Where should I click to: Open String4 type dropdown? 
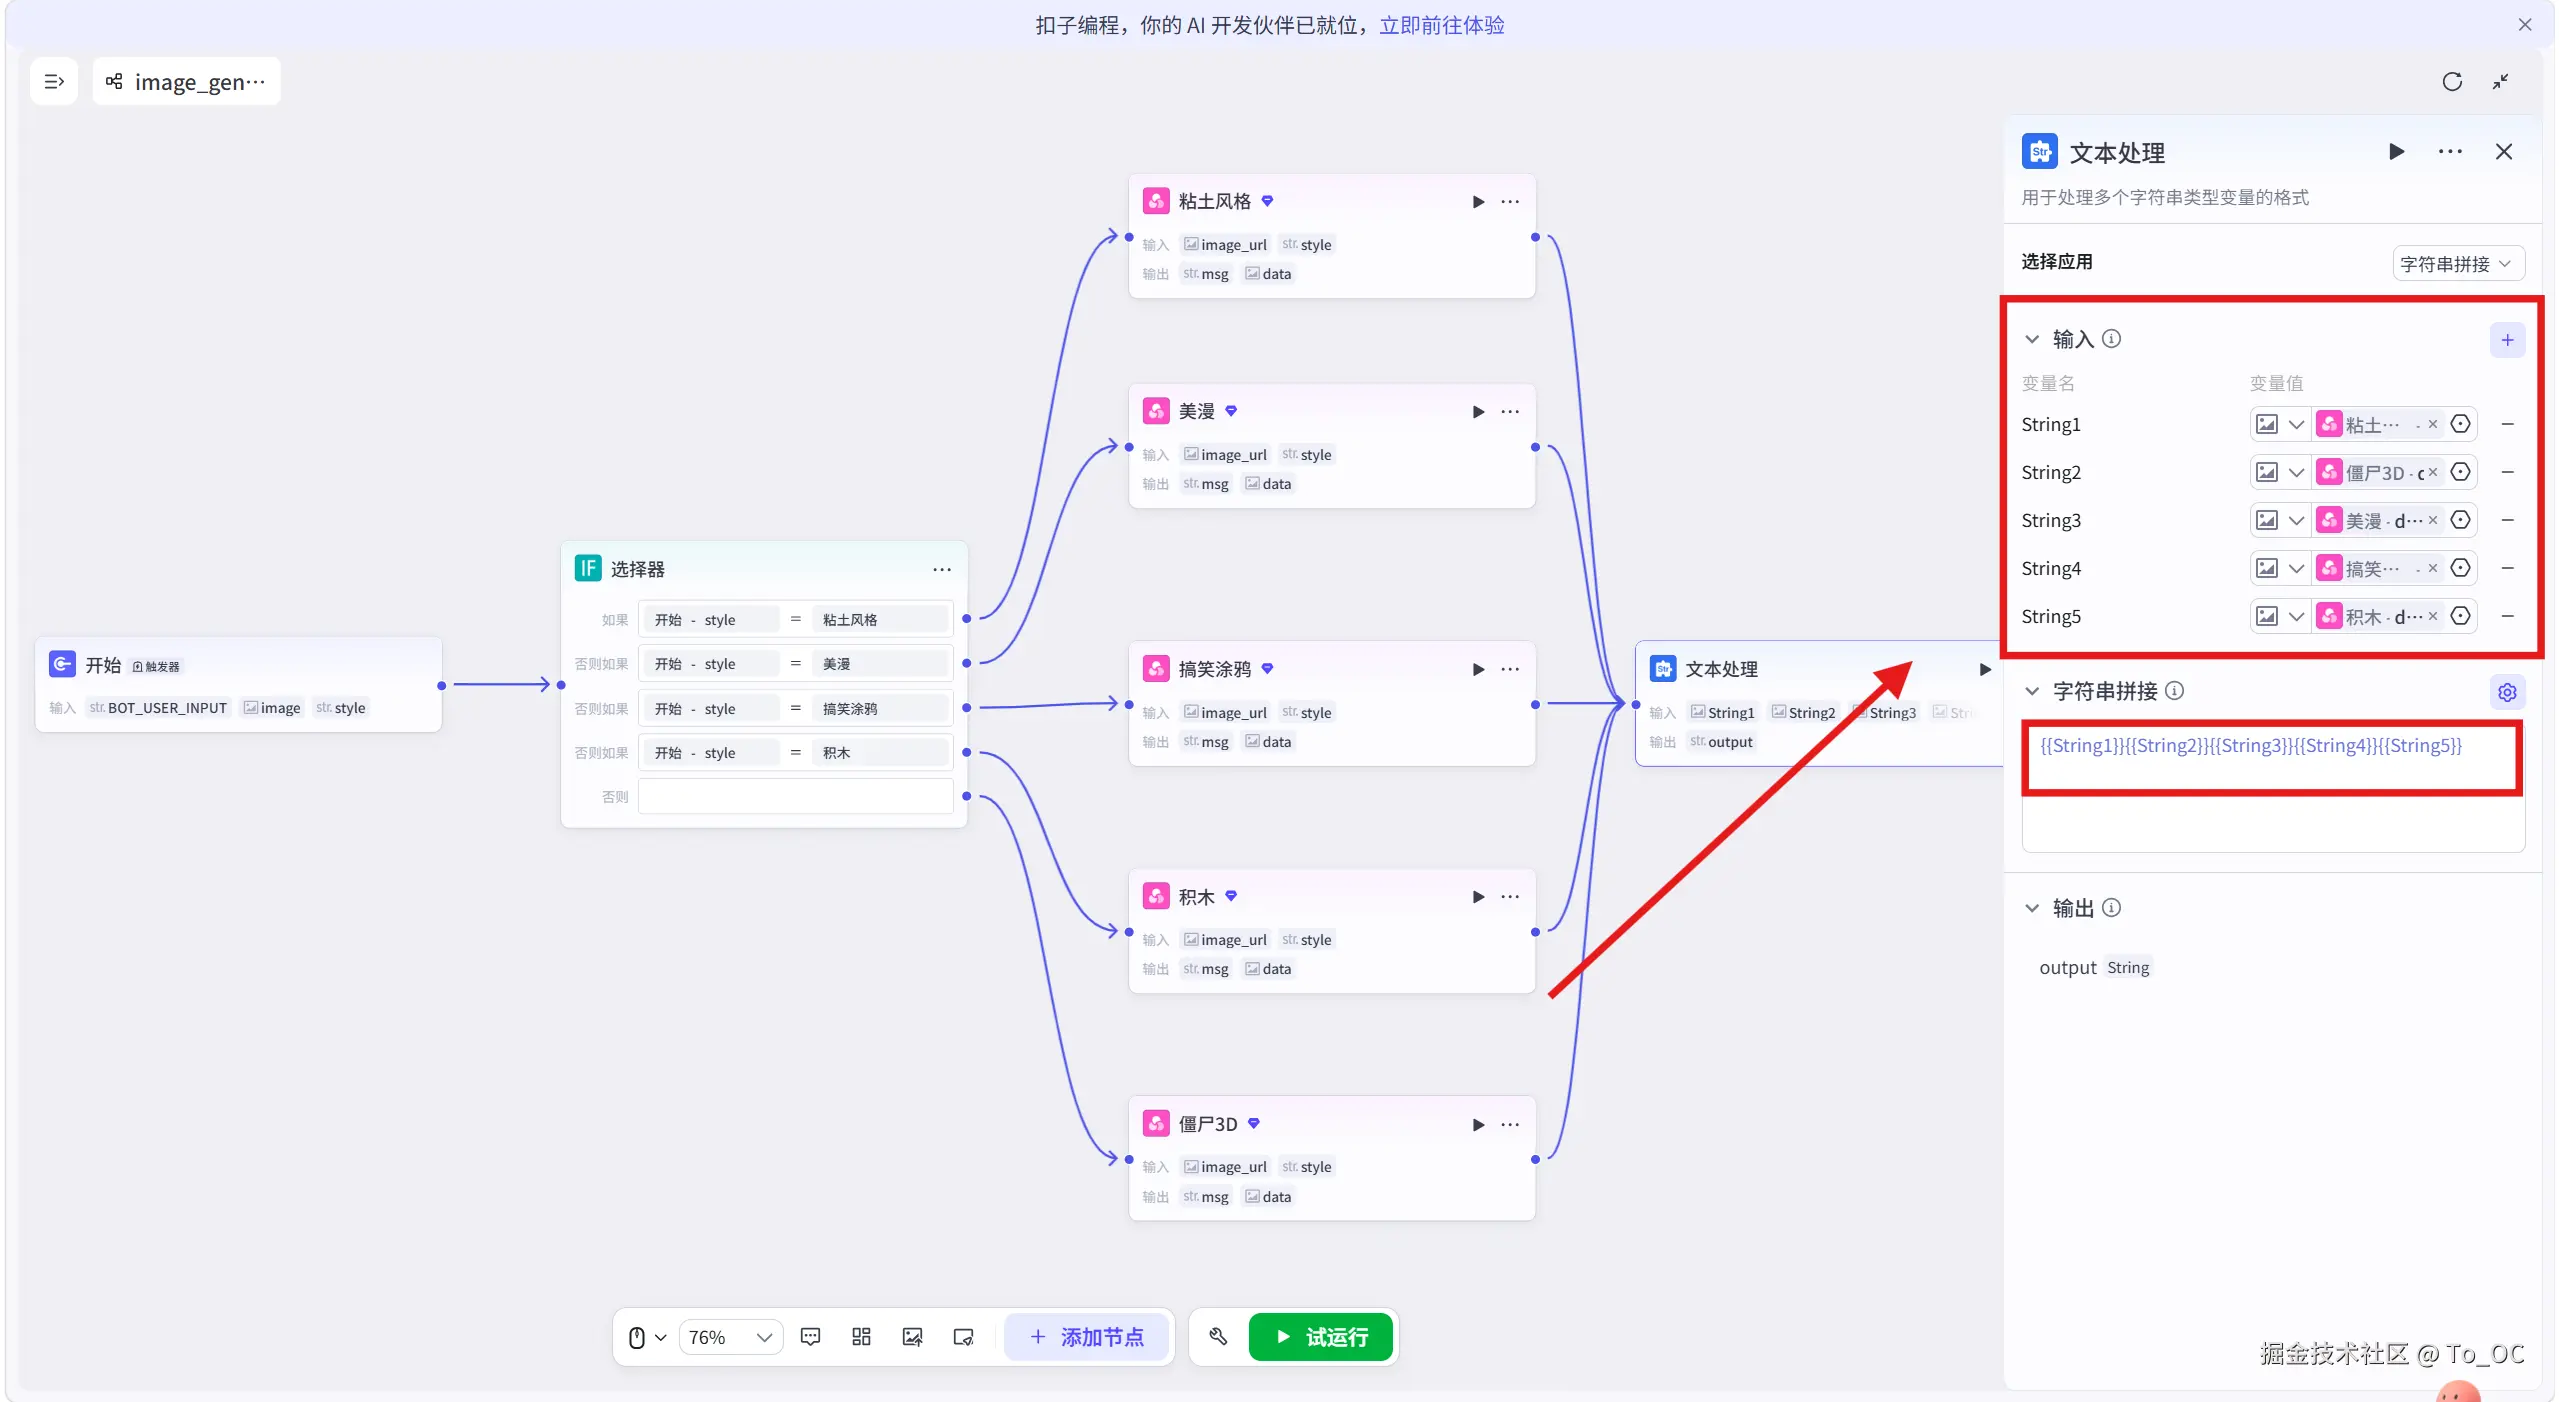coord(2280,568)
